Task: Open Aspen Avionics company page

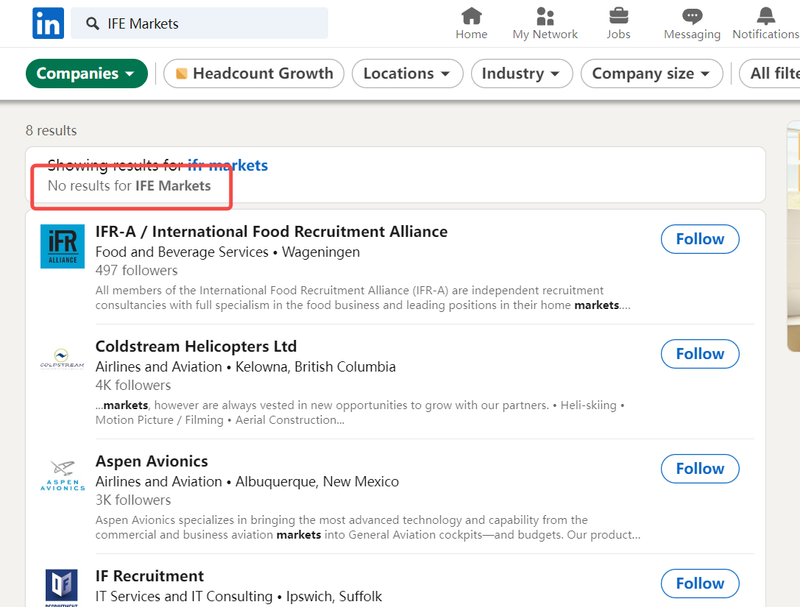Action: [152, 461]
